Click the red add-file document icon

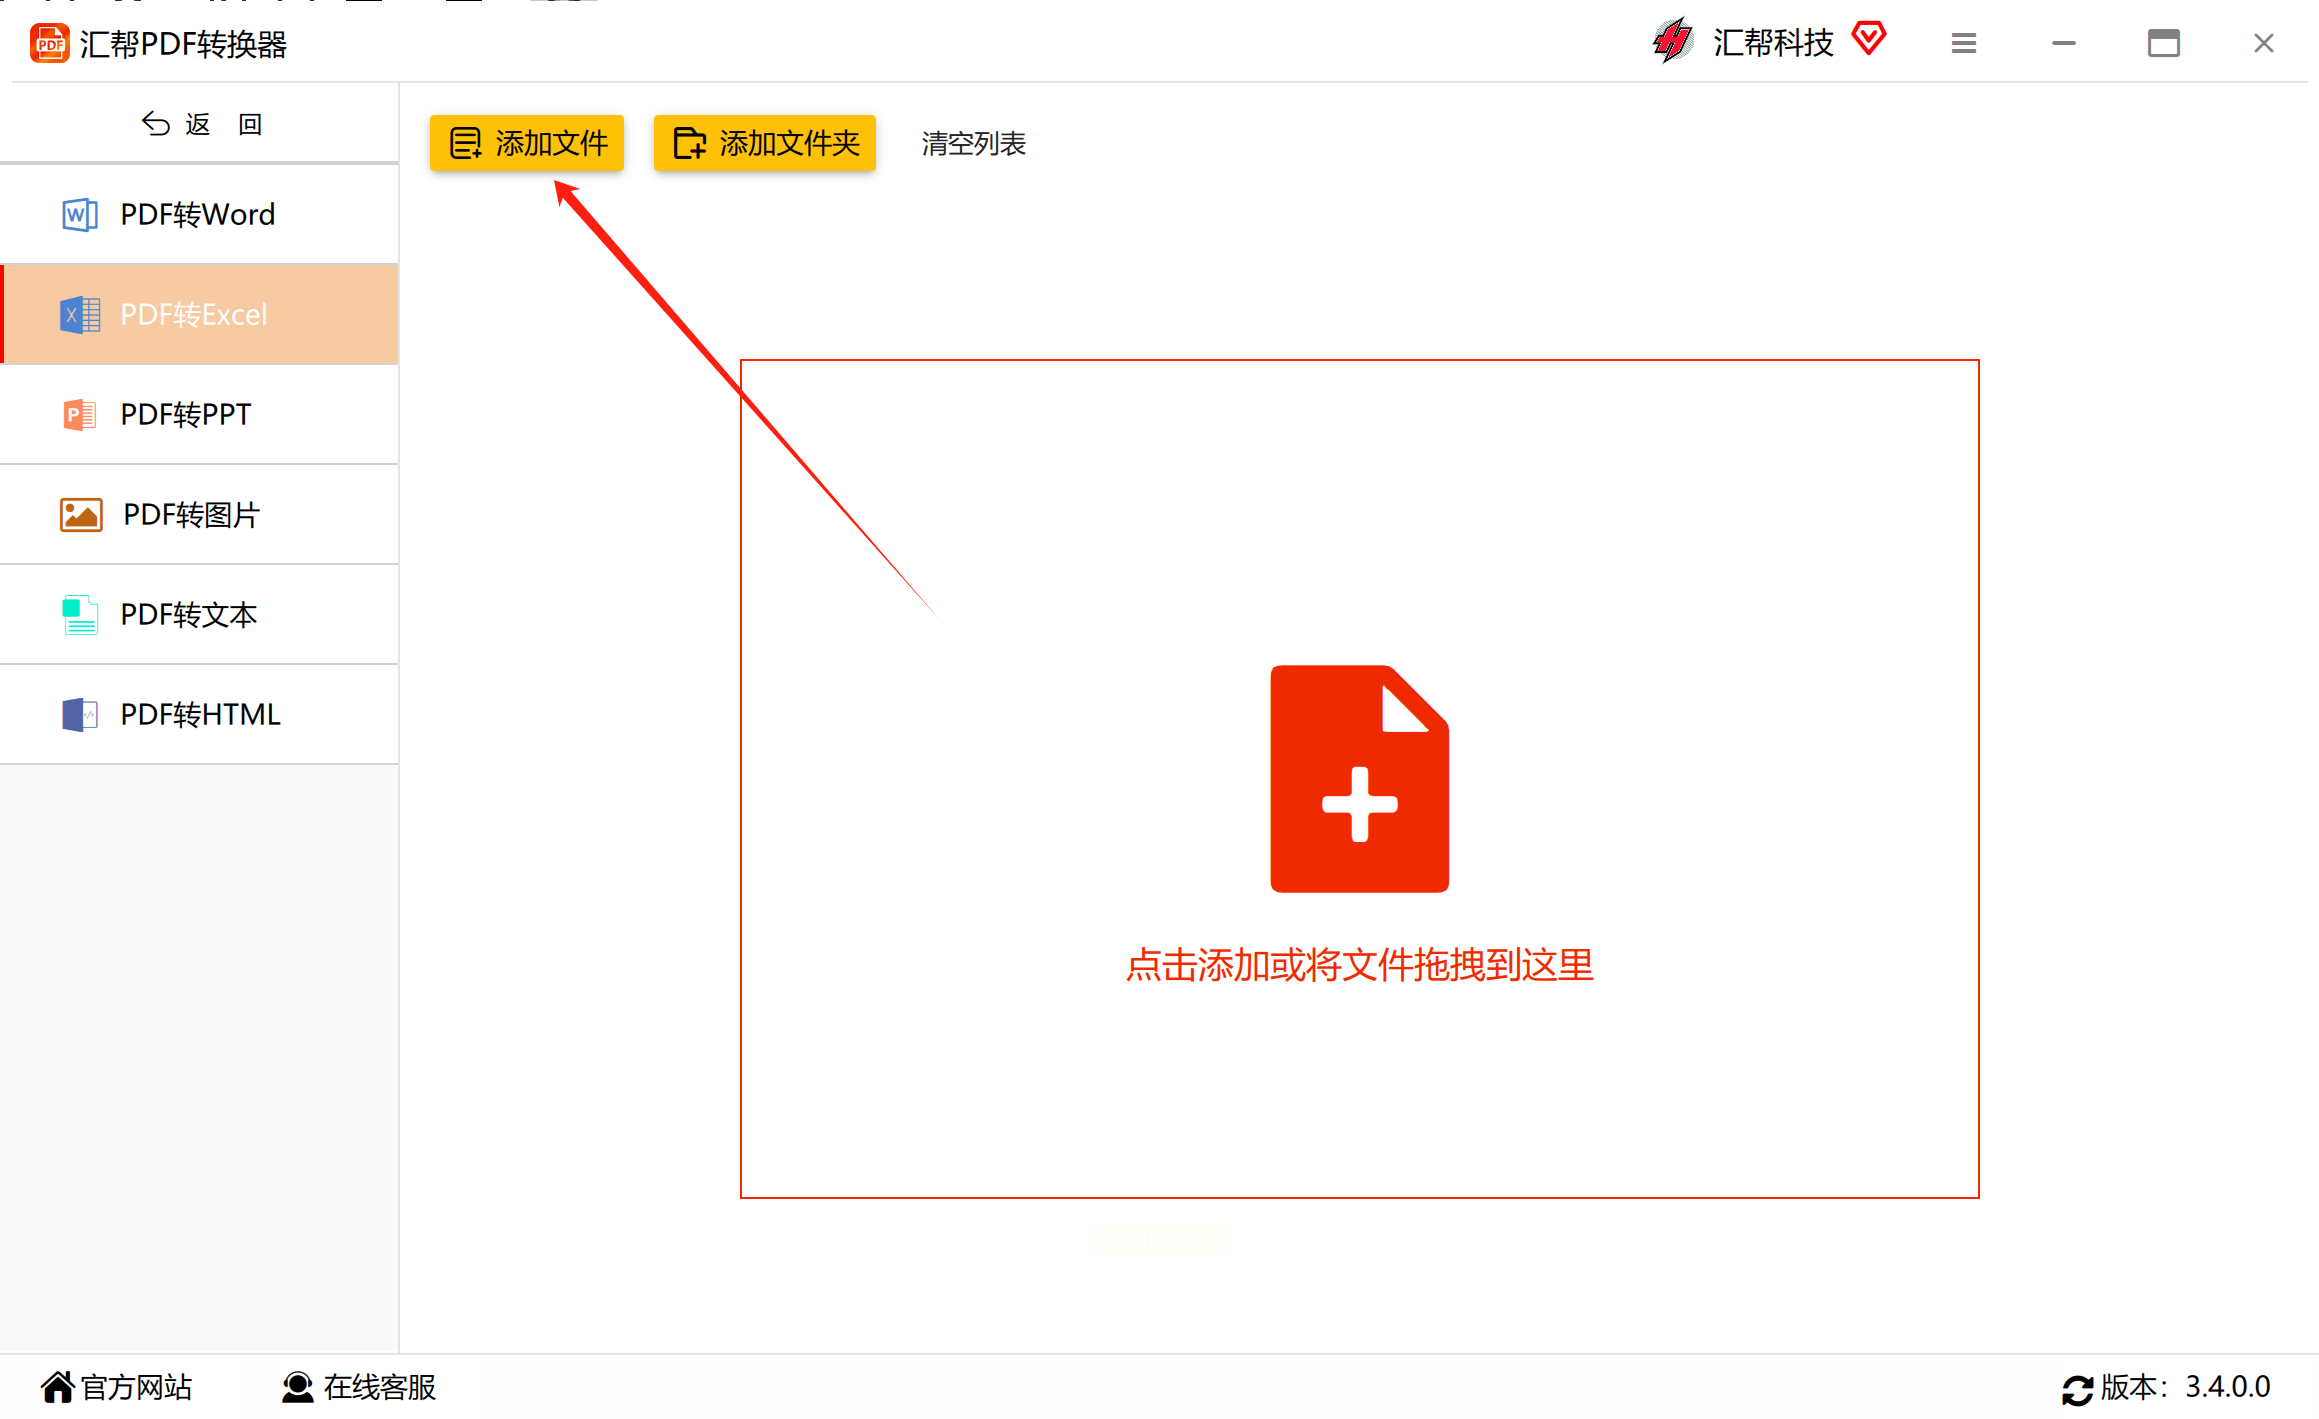[1359, 778]
